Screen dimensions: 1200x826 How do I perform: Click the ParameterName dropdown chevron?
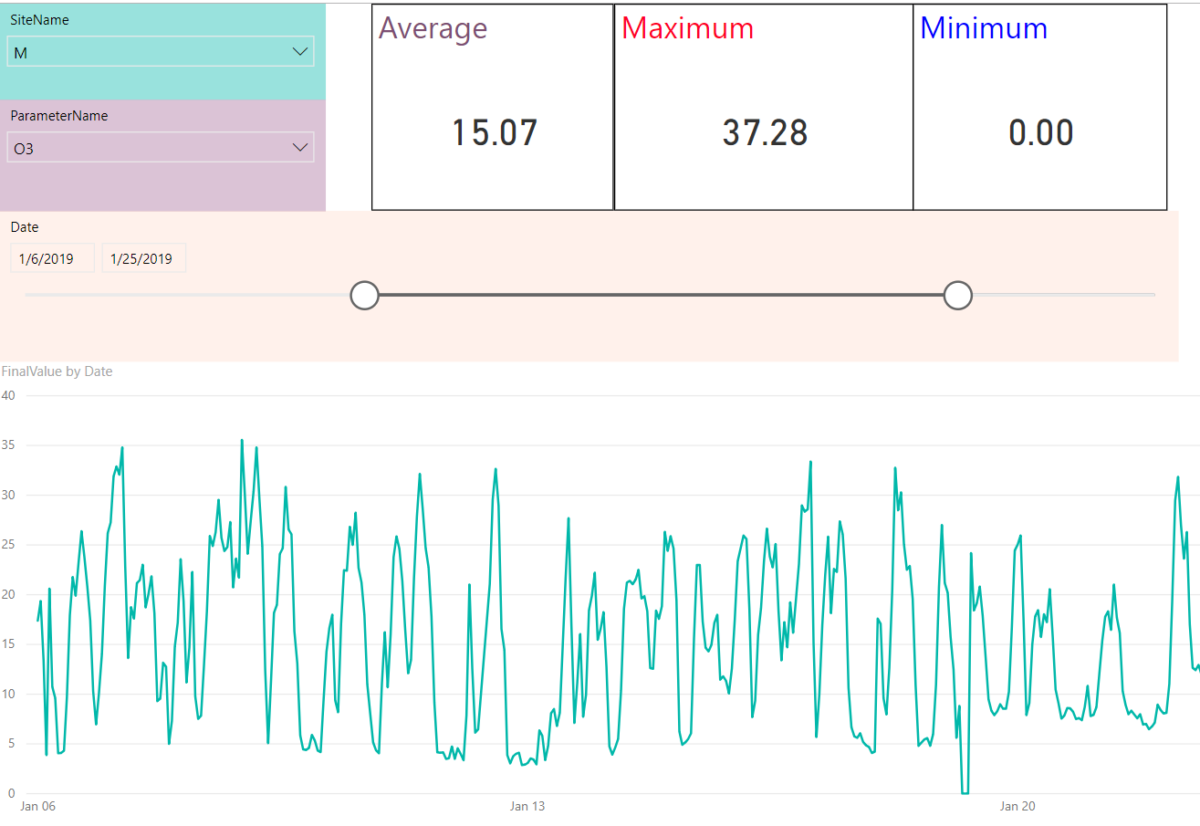(x=299, y=147)
